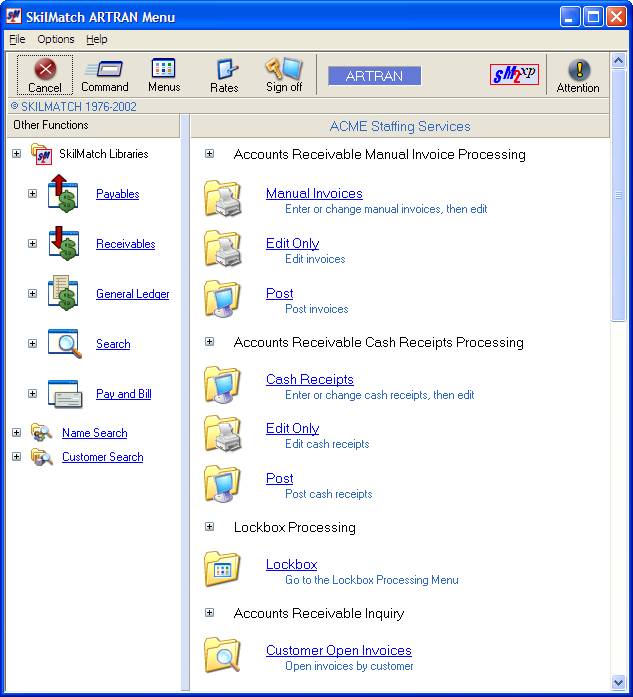Image resolution: width=633 pixels, height=697 pixels.
Task: Click the Lockbox folder icon
Action: click(223, 569)
